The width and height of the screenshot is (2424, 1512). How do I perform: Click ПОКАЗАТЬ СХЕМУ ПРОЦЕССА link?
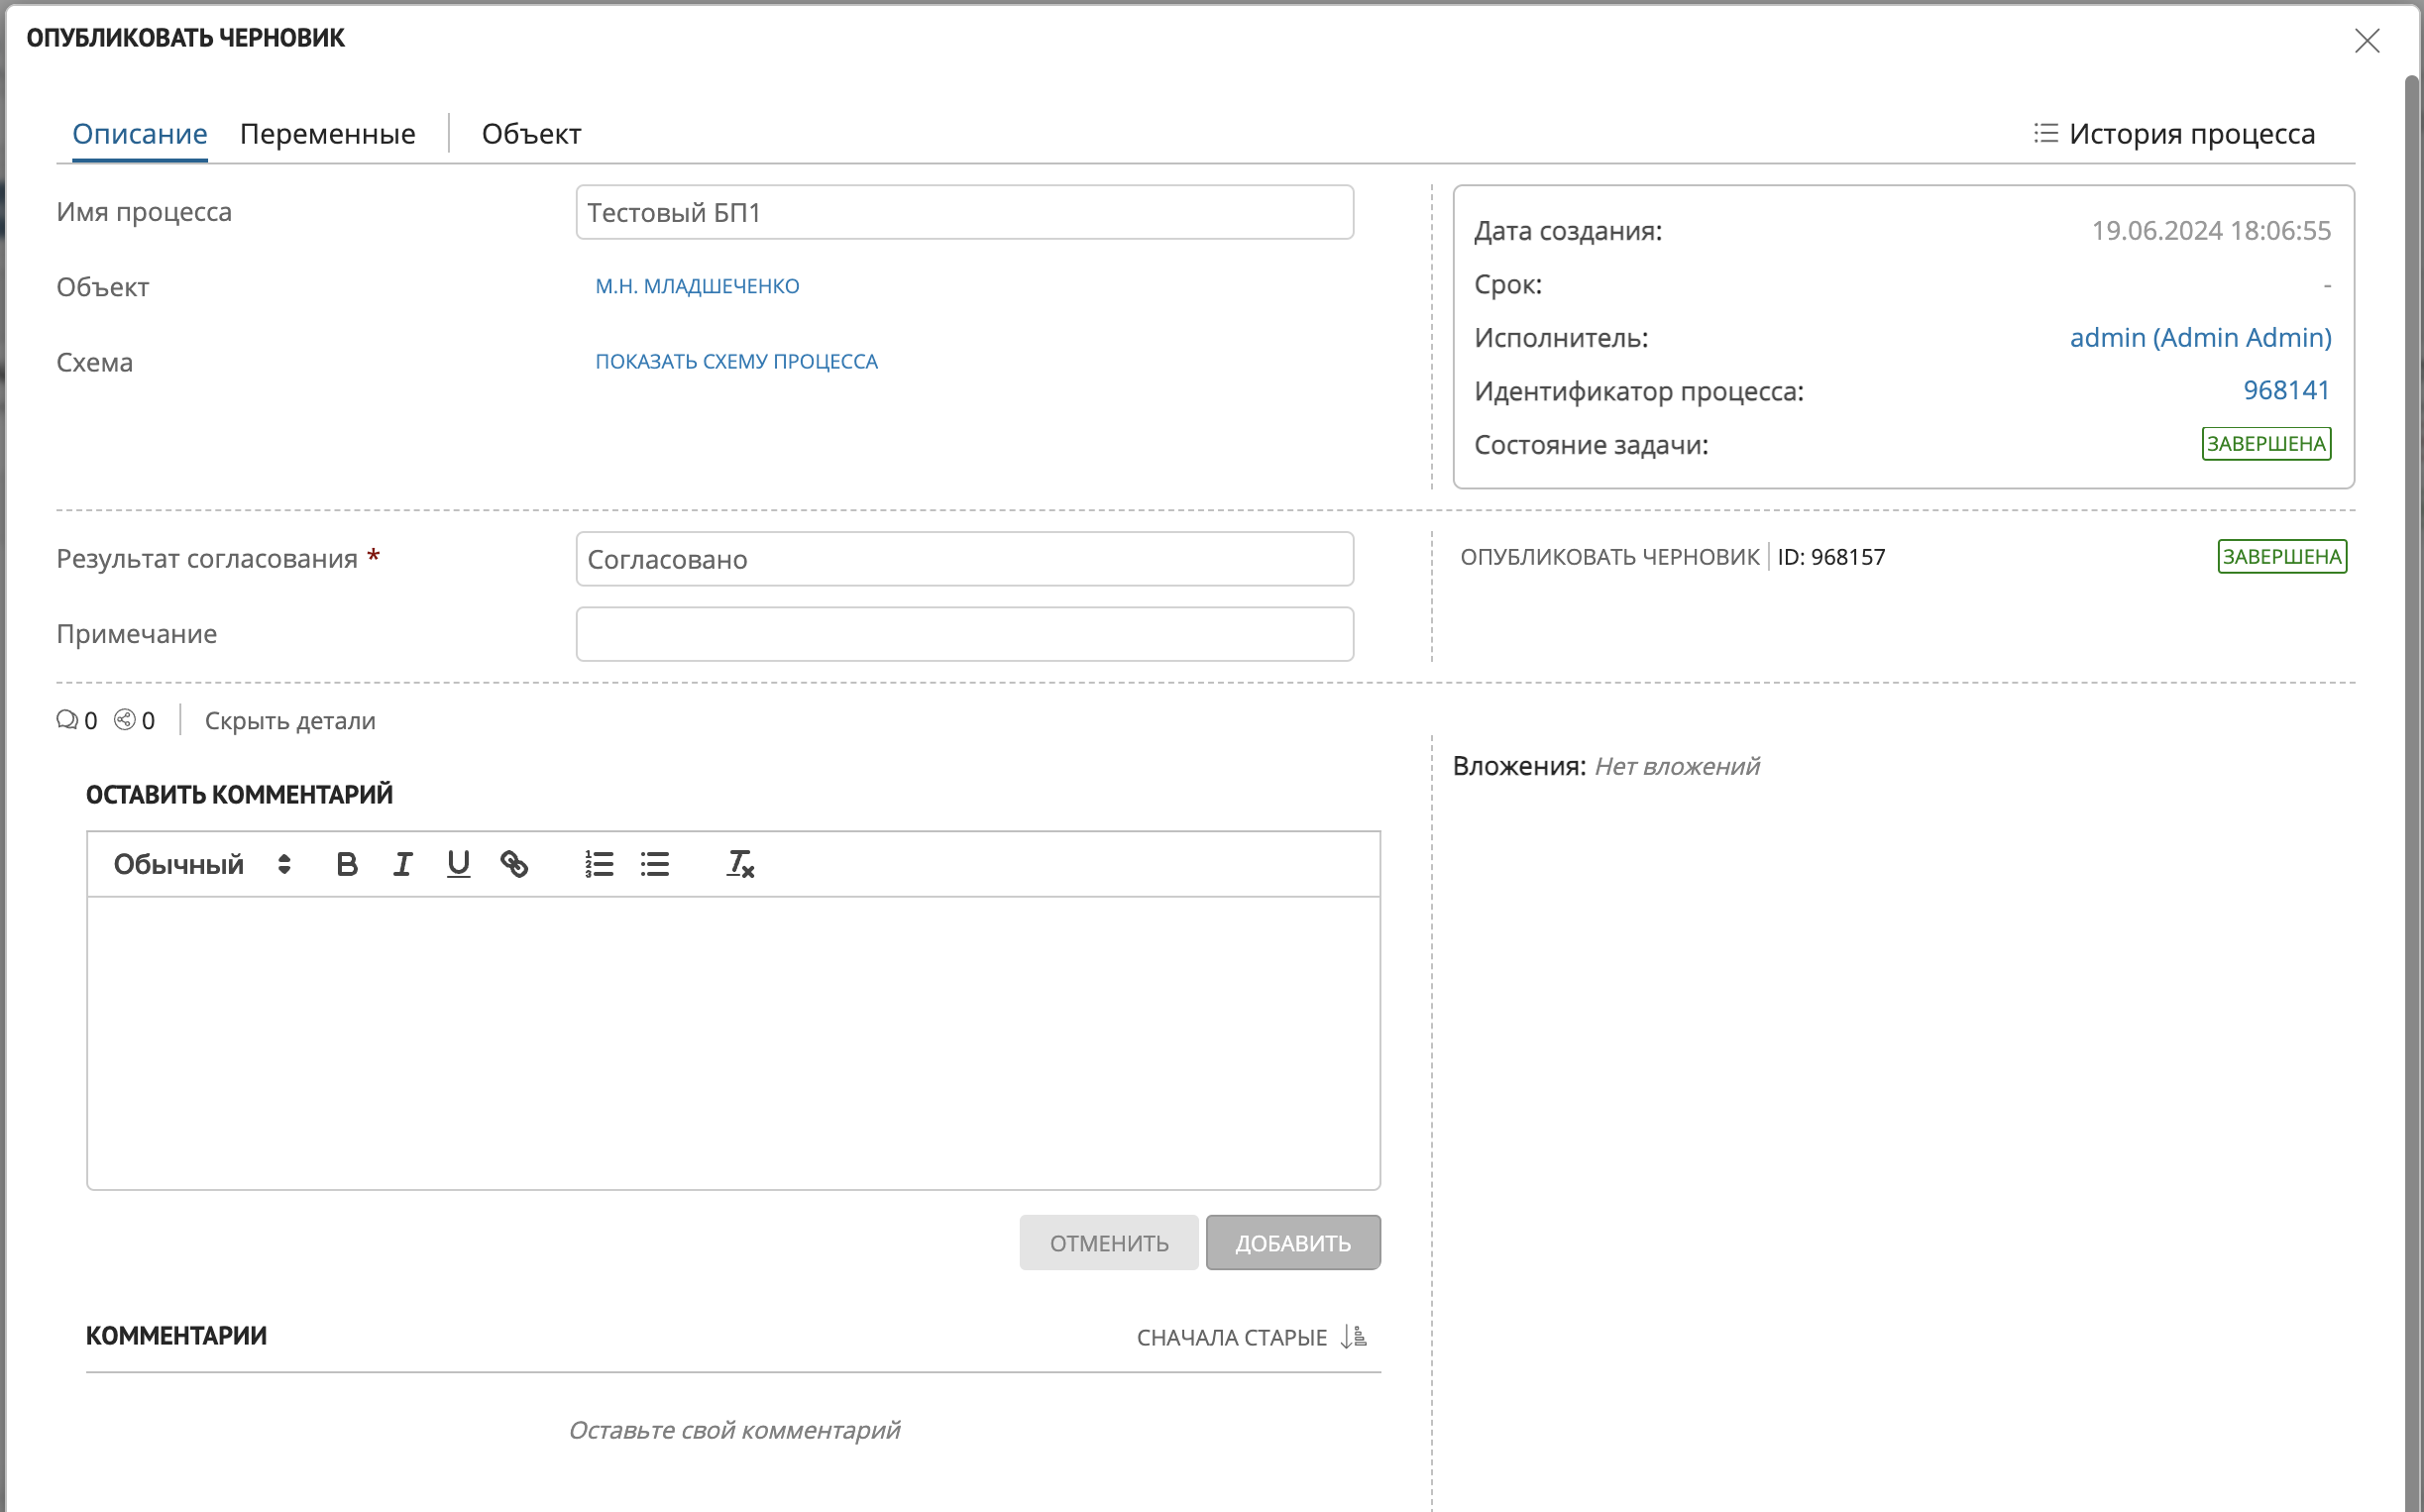click(x=736, y=361)
